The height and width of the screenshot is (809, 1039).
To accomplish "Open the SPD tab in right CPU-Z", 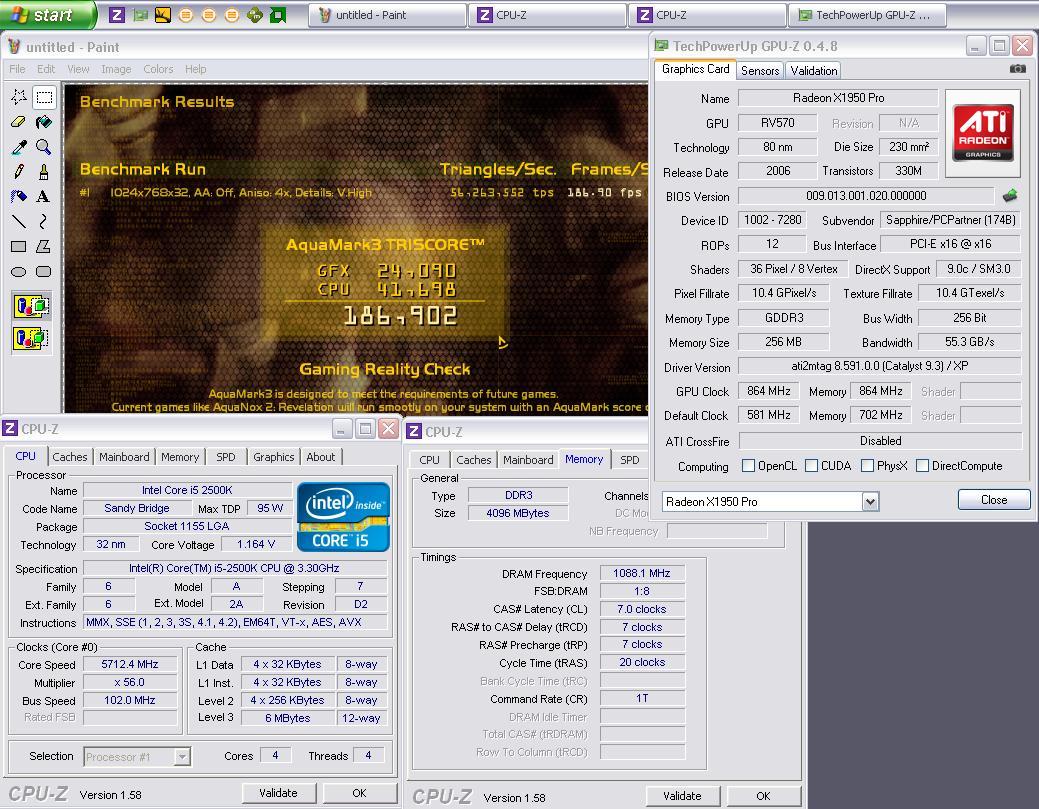I will pyautogui.click(x=629, y=460).
